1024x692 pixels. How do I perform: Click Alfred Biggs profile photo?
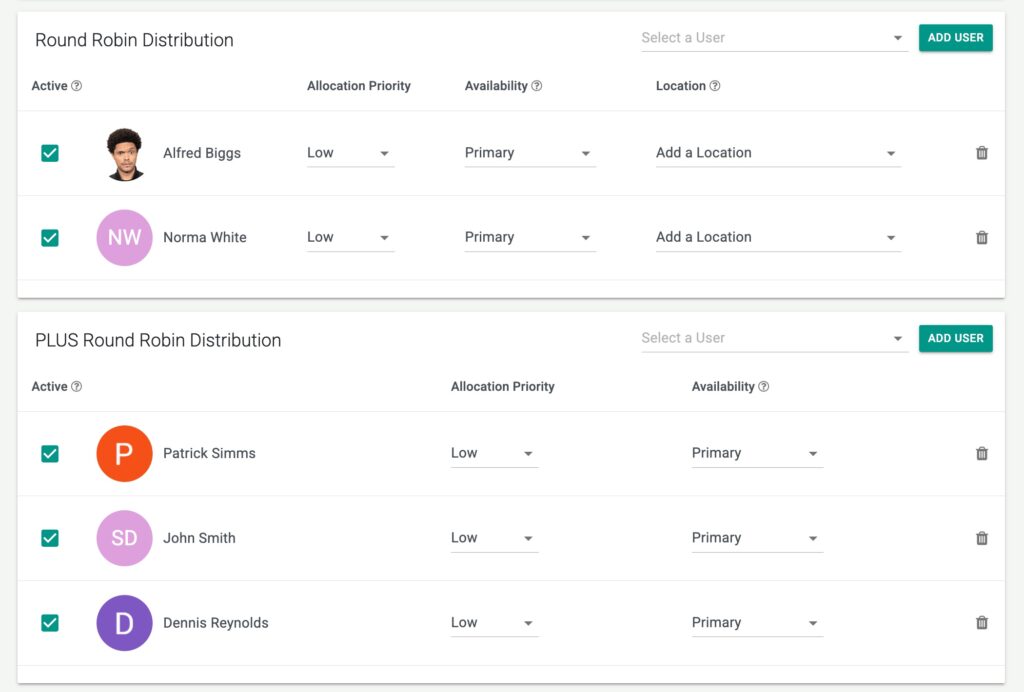pos(125,154)
